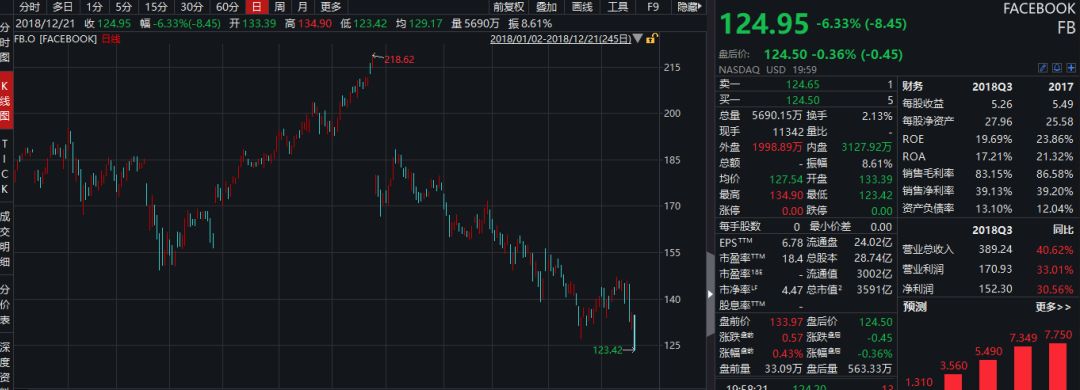Click the NASDAQ exchange label
This screenshot has height=390, width=1080.
[x=740, y=70]
